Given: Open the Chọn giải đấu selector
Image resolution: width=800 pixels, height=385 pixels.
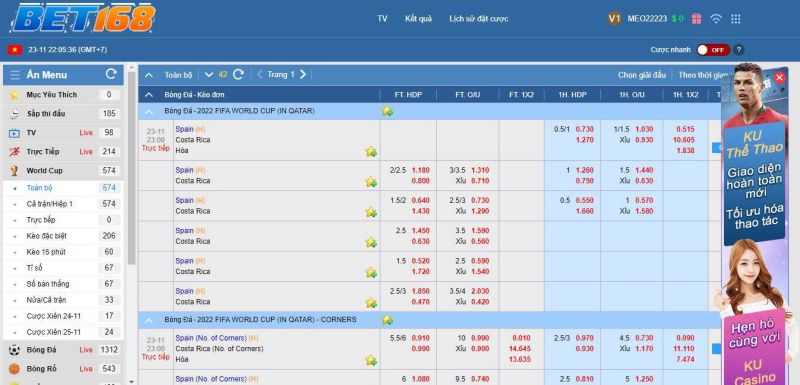Looking at the screenshot, I should coord(642,75).
